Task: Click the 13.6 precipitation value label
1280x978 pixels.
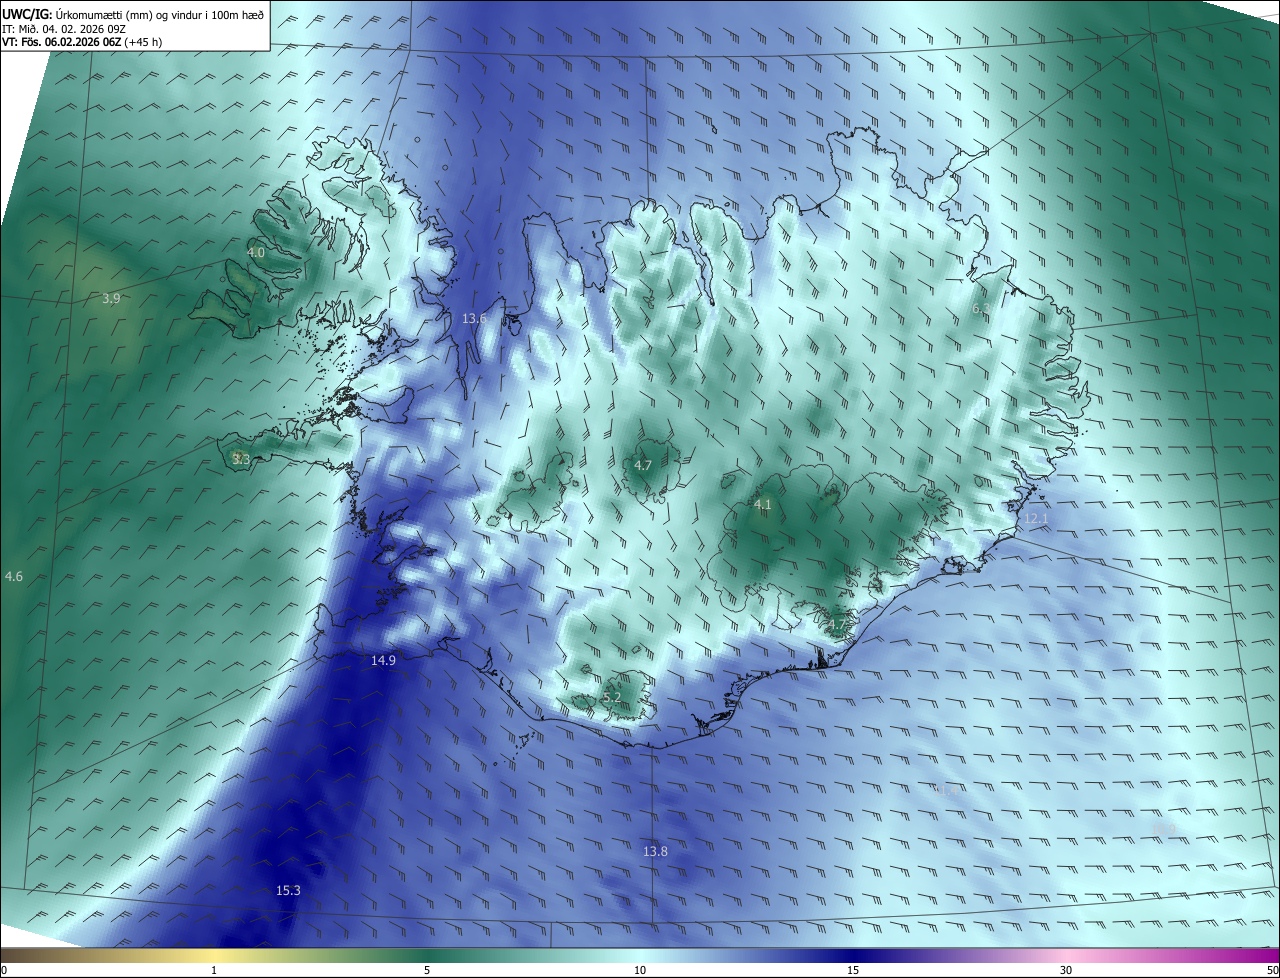Action: tap(474, 318)
